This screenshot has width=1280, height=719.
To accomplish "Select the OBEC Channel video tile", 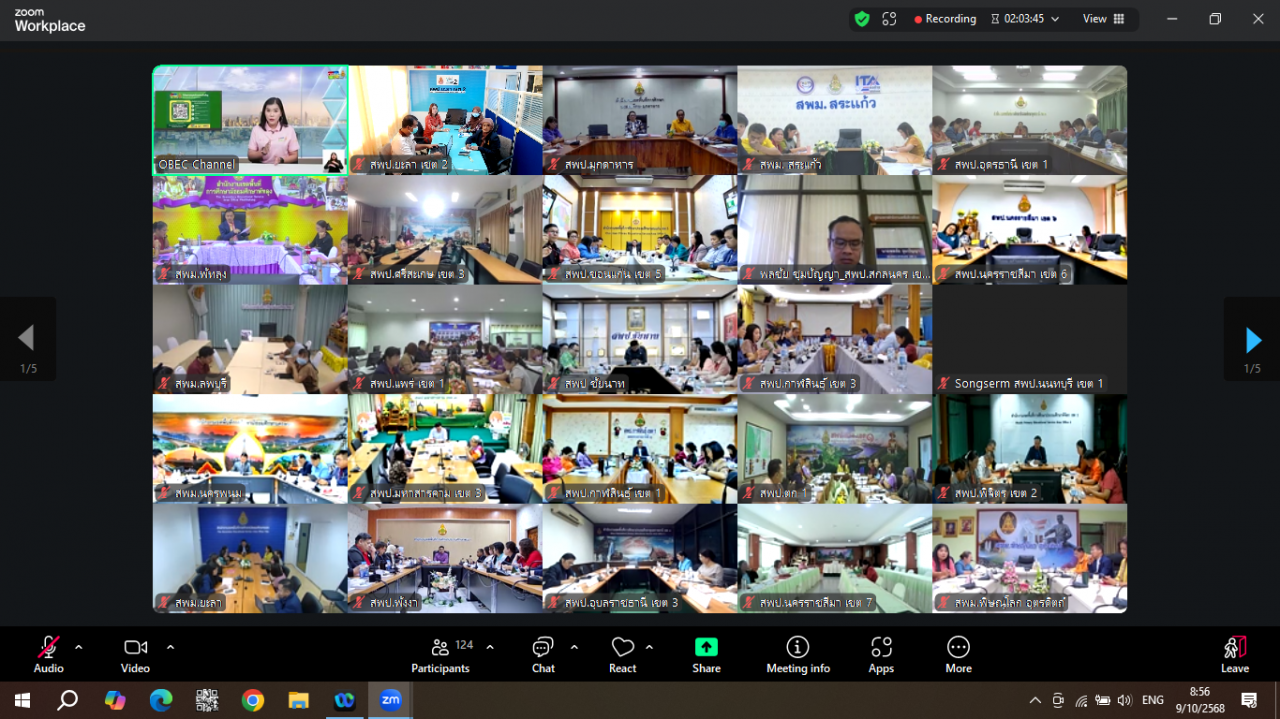I will pos(250,120).
